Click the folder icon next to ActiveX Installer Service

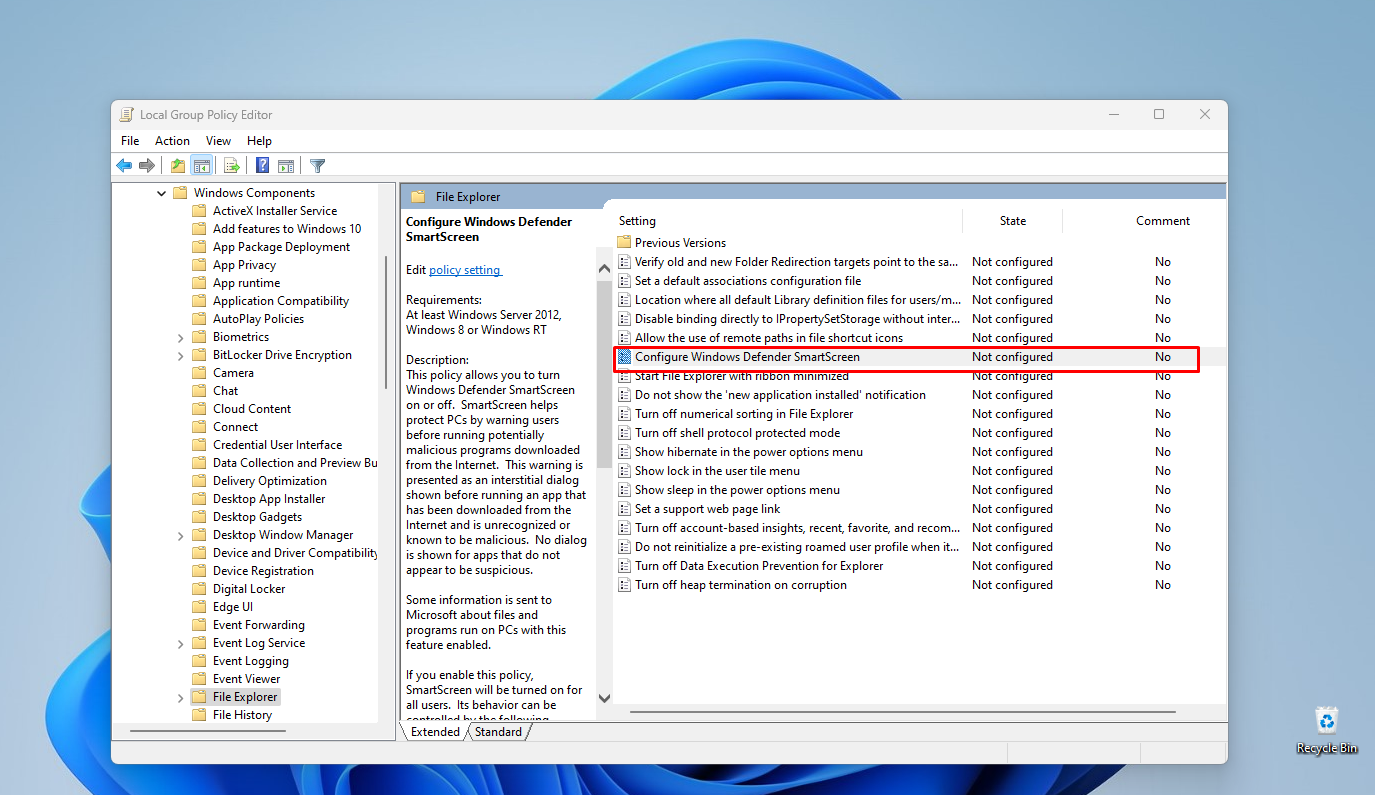199,211
